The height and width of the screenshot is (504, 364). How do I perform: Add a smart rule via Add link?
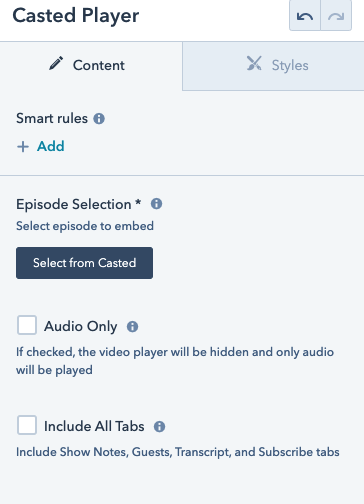click(x=50, y=146)
